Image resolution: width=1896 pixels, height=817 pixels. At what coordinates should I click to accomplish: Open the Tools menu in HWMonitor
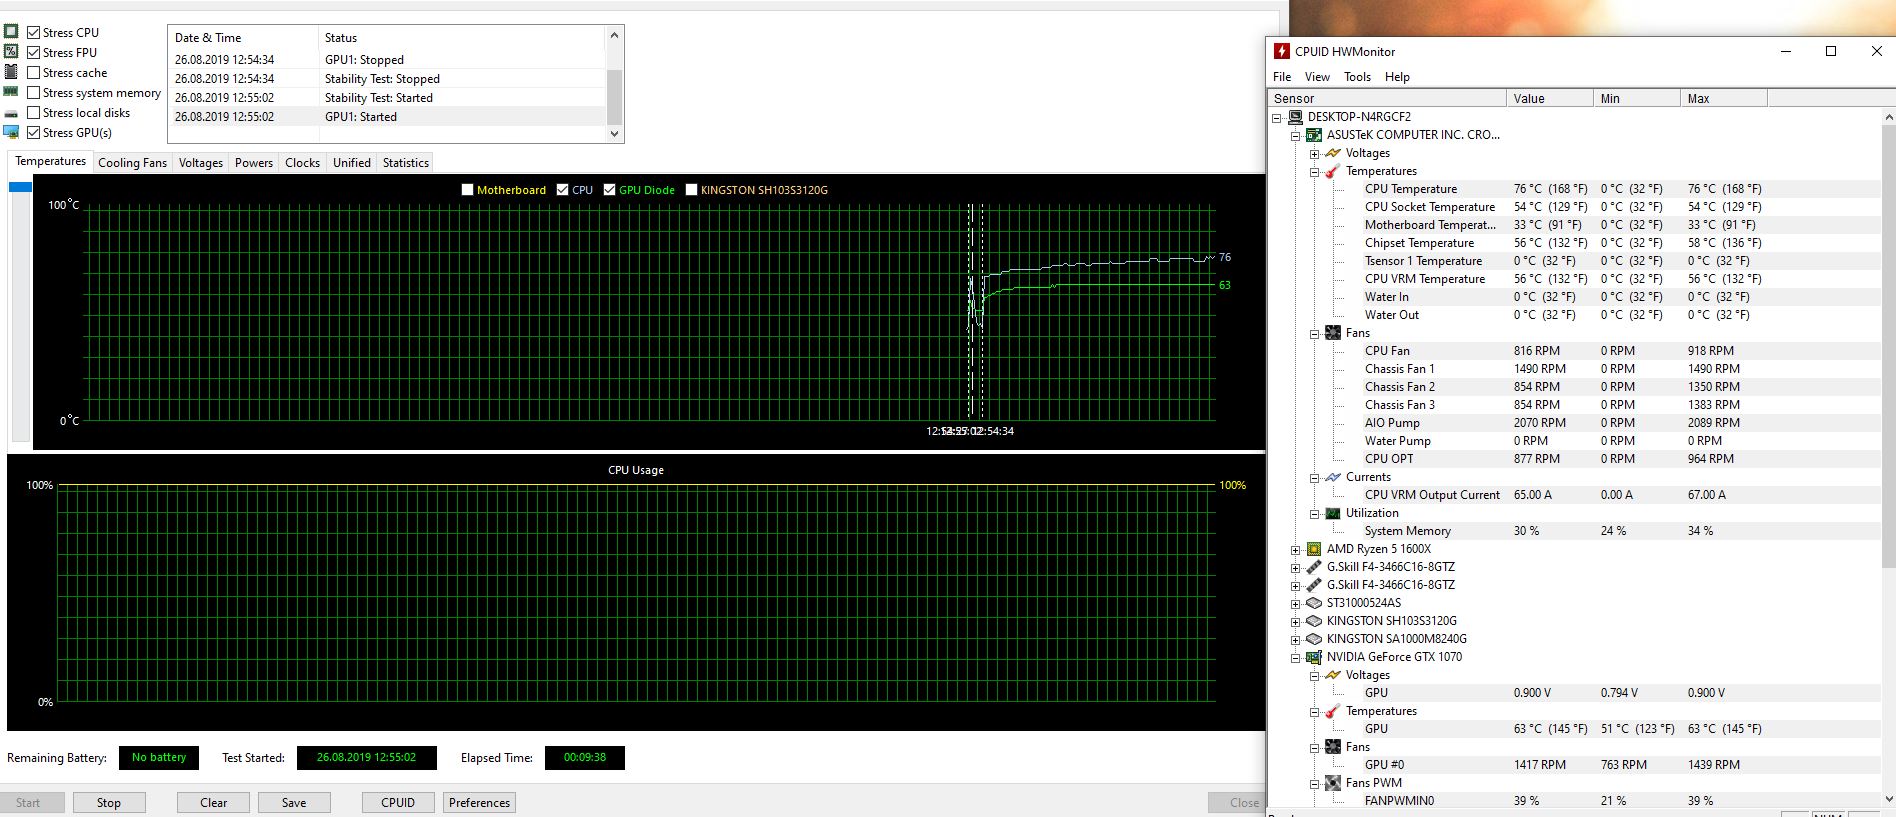(x=1357, y=77)
